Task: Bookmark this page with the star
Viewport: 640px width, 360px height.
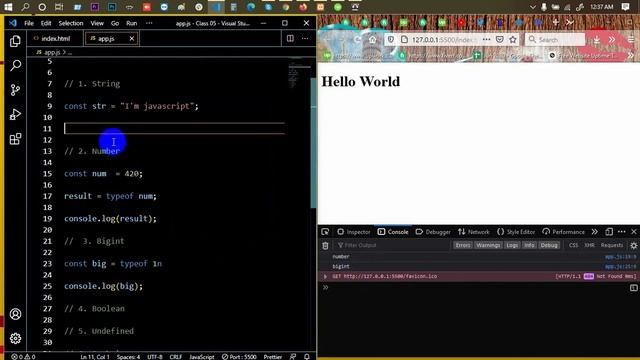Action: pos(513,40)
